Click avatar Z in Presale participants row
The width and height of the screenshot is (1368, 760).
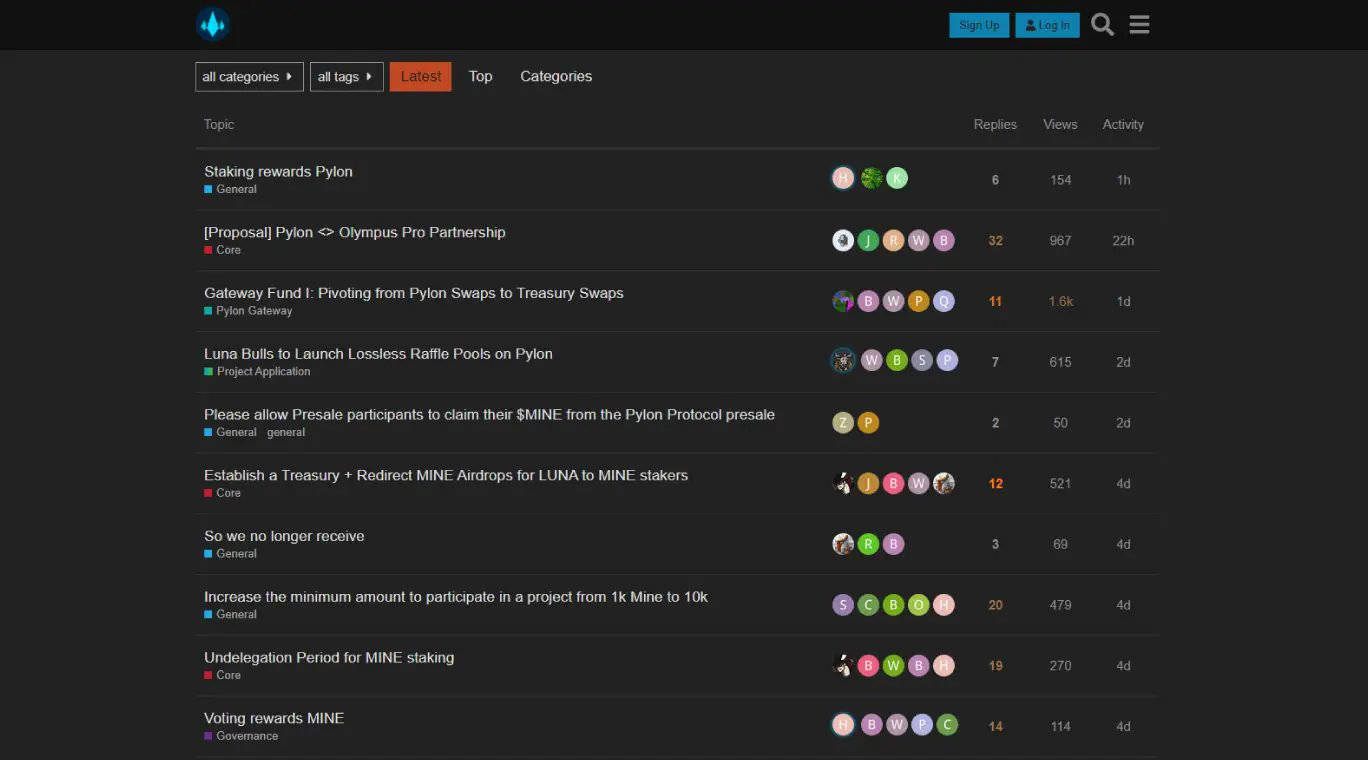(x=843, y=423)
